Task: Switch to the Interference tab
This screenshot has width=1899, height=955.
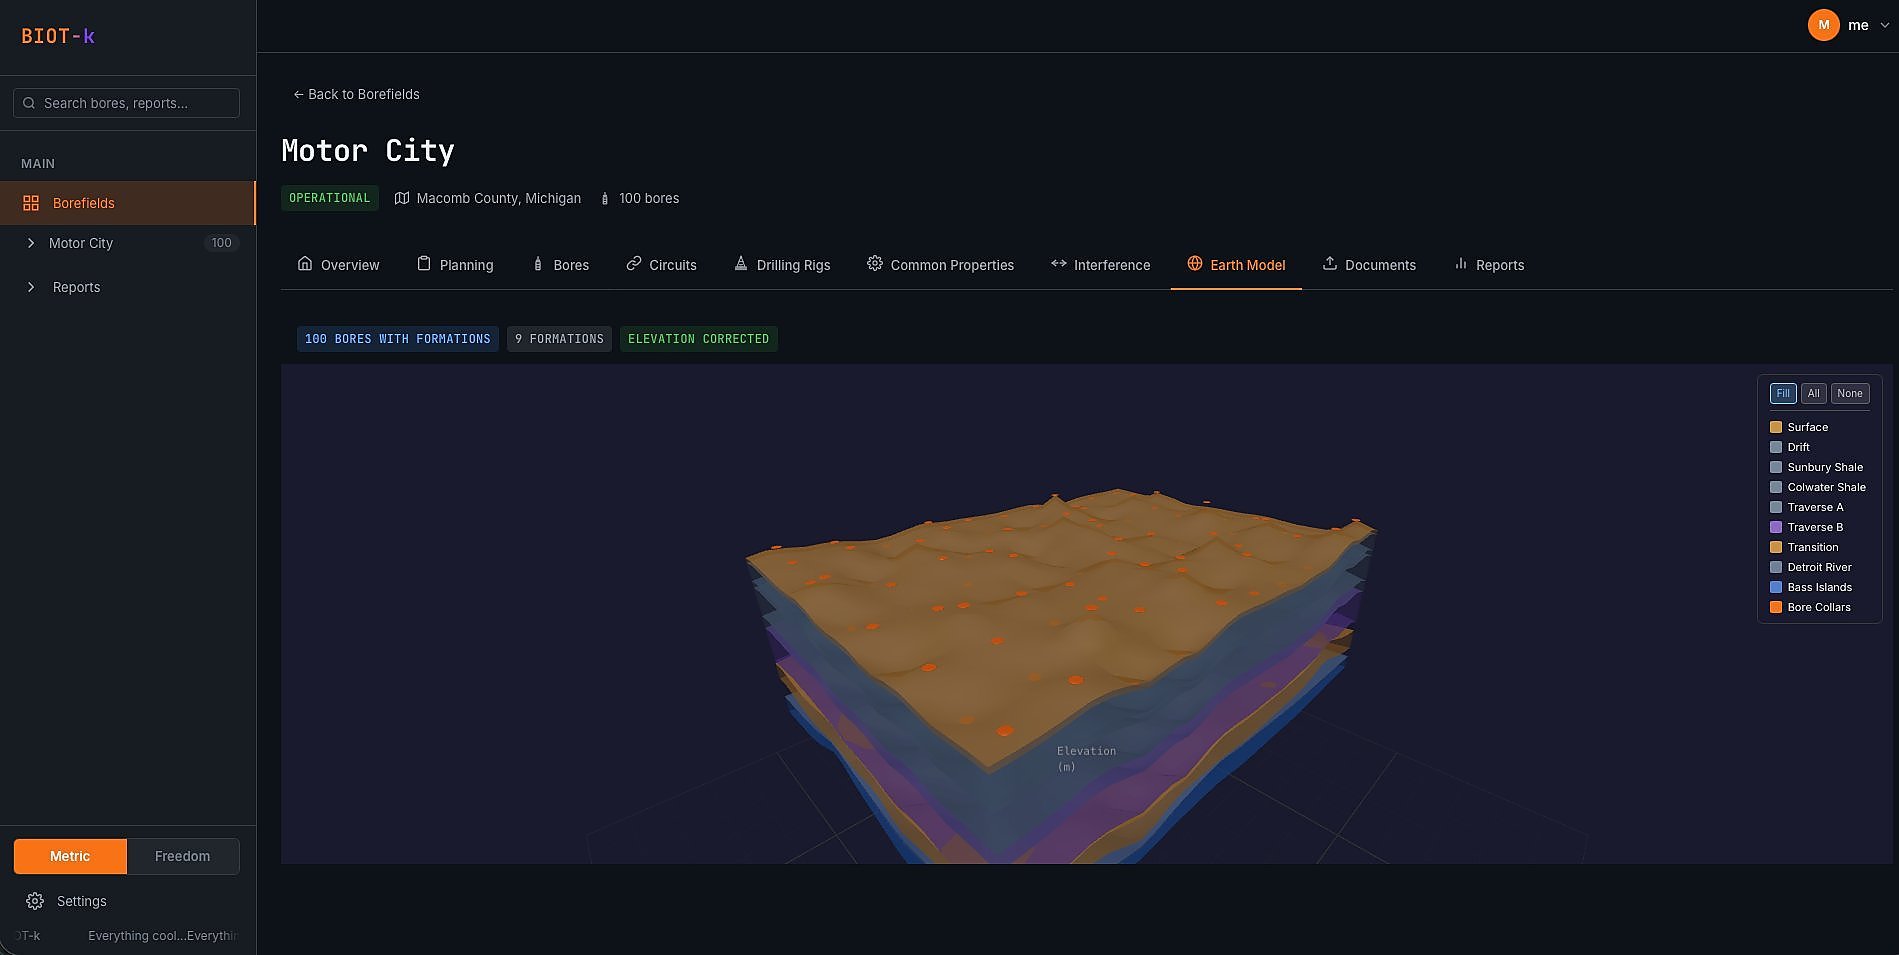Action: [1100, 264]
